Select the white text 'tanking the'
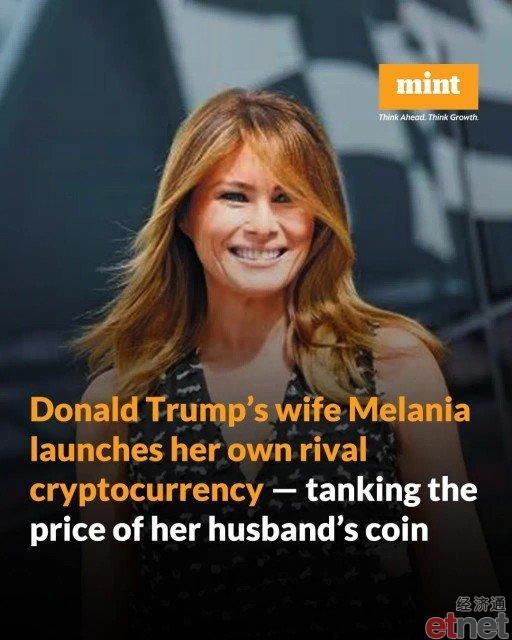Image resolution: width=512 pixels, height=640 pixels. coord(392,489)
